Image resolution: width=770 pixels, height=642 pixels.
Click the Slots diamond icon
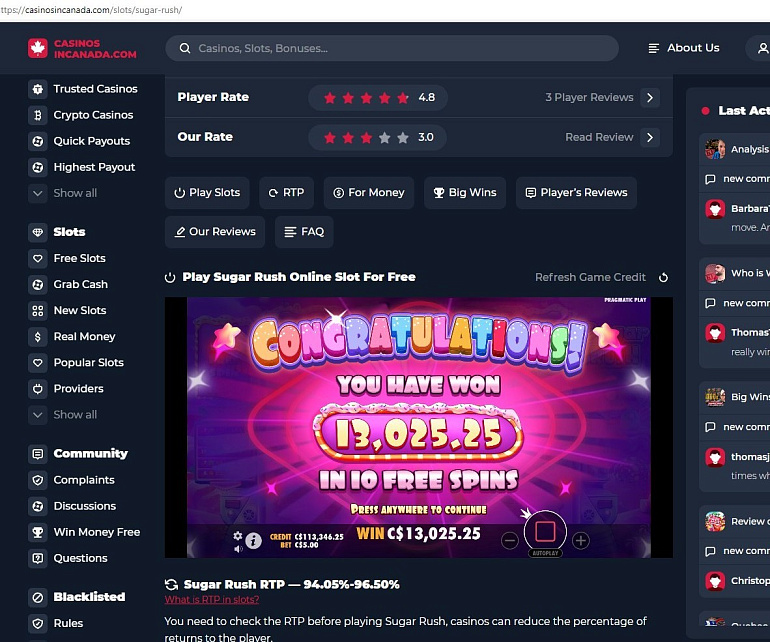[x=38, y=232]
